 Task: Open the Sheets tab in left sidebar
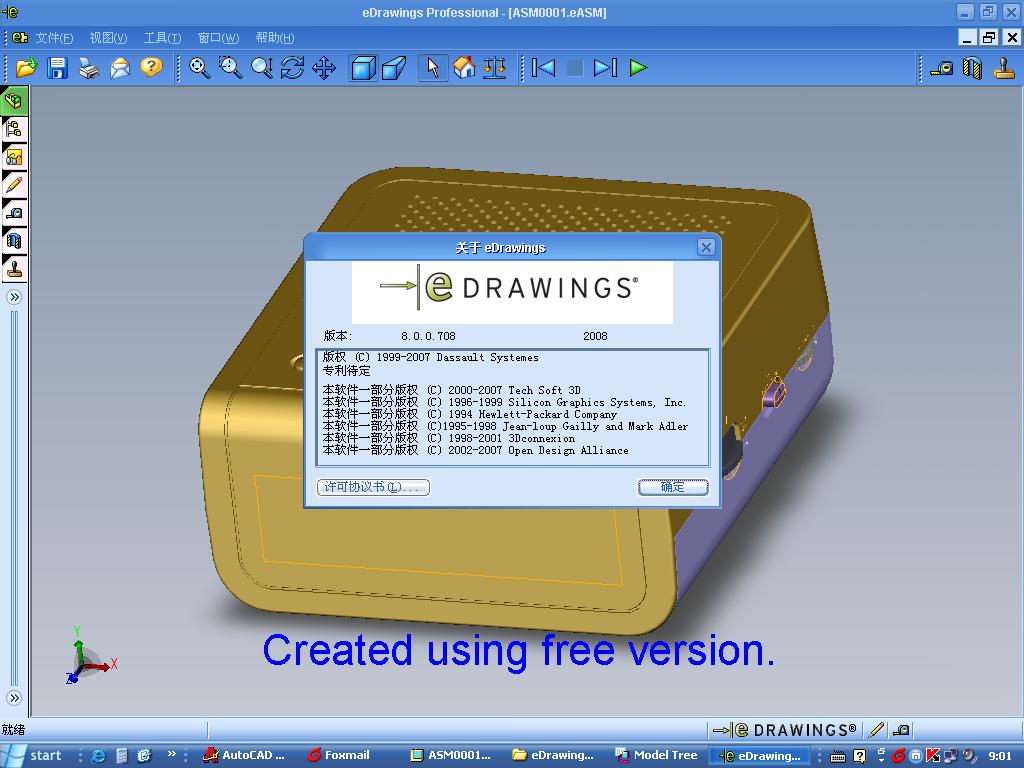[x=14, y=157]
